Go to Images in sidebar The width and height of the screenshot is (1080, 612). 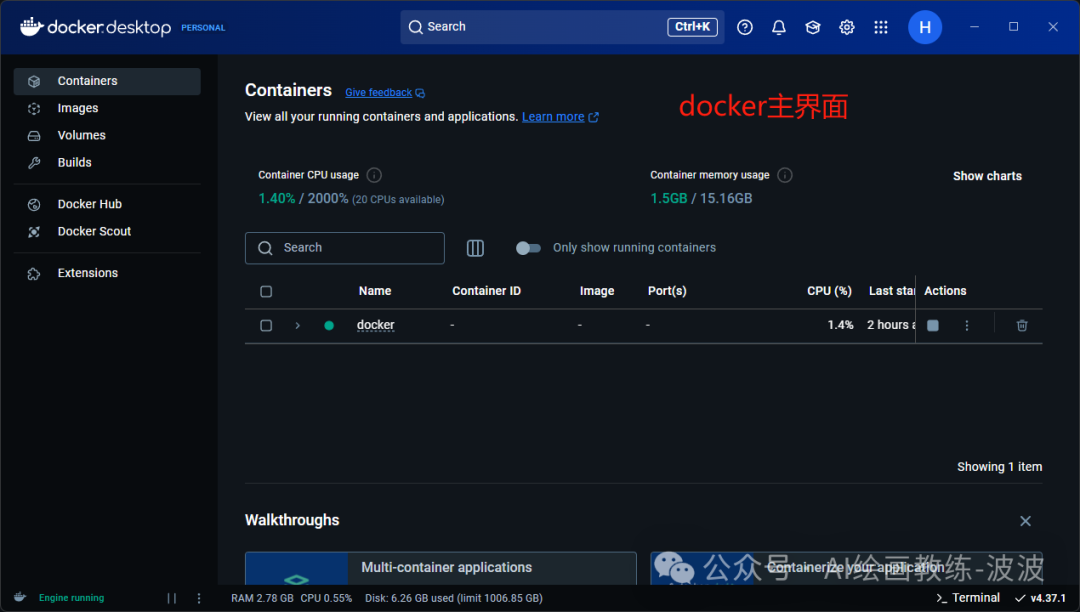point(107,108)
